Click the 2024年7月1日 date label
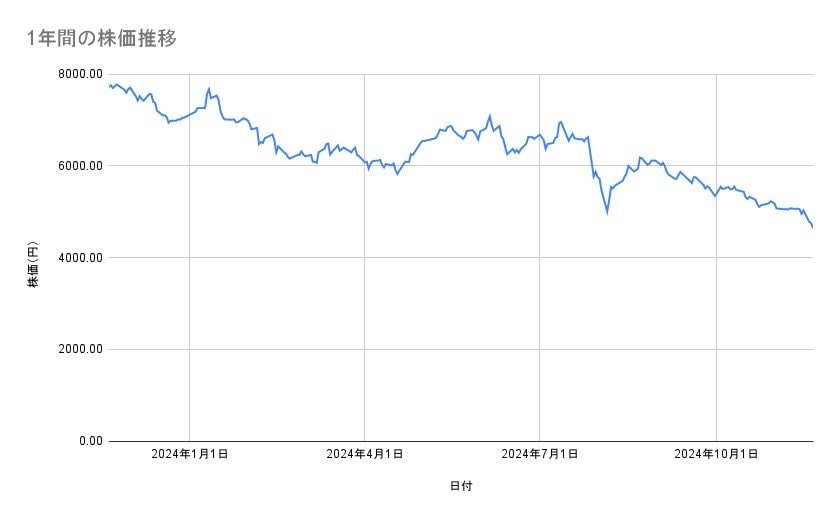 point(540,454)
